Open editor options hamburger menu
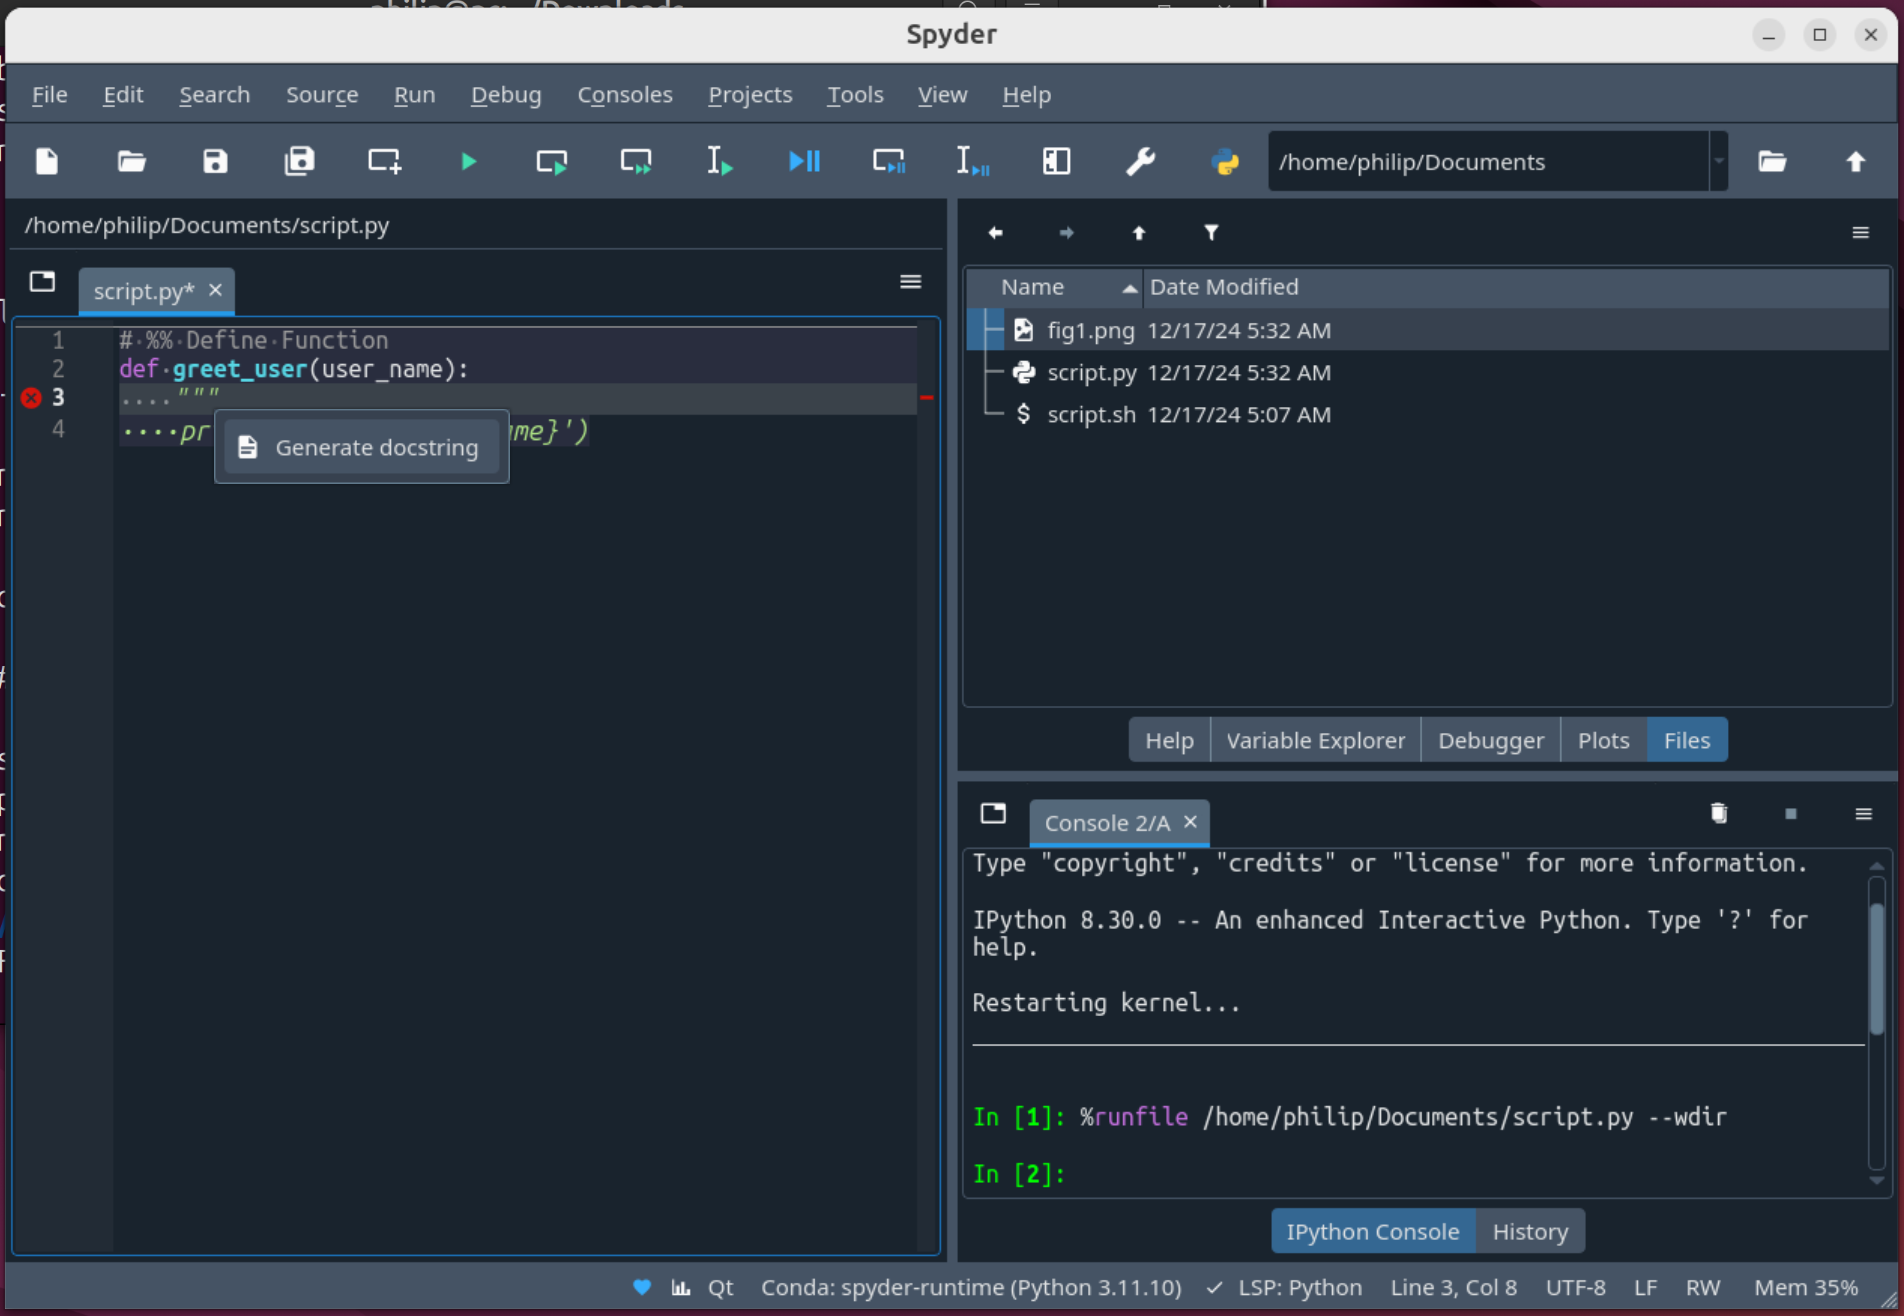Screen dimensions: 1904x1316 tap(910, 282)
